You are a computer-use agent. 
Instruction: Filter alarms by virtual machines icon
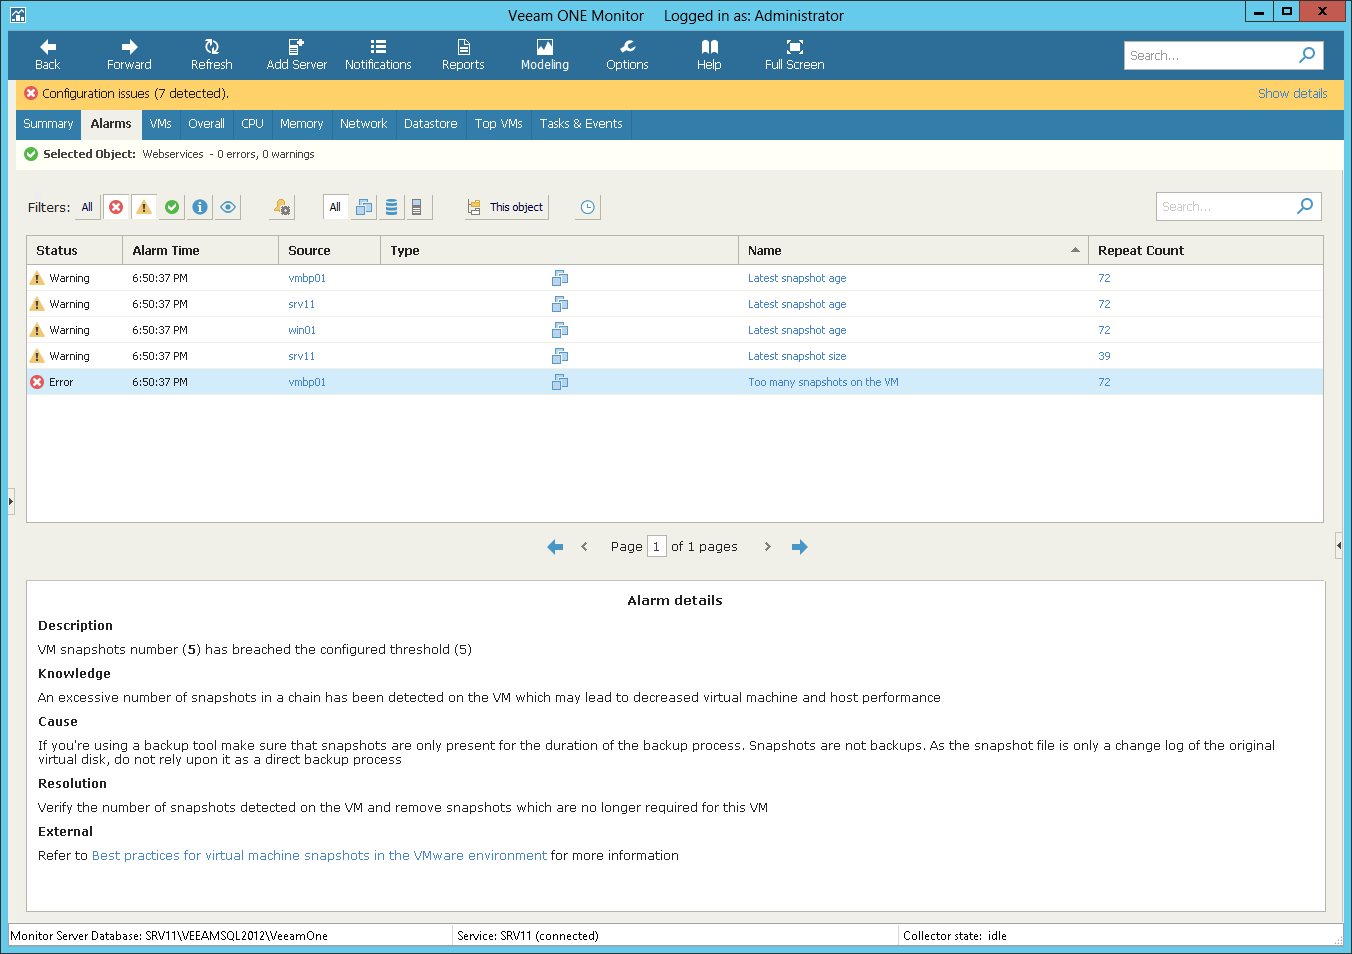(x=364, y=207)
